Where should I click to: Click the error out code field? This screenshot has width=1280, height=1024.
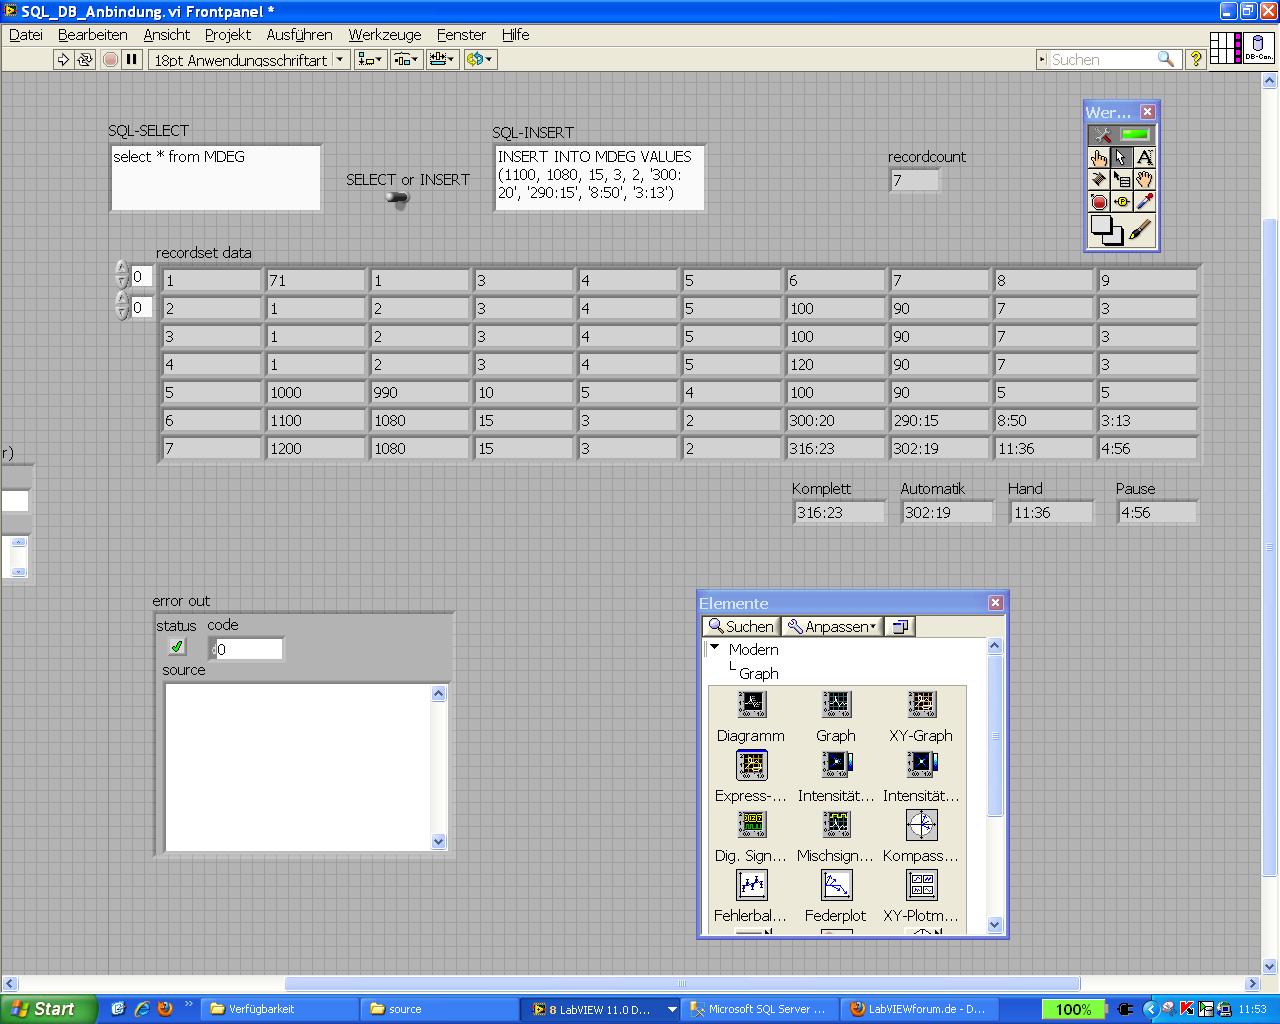pyautogui.click(x=249, y=649)
